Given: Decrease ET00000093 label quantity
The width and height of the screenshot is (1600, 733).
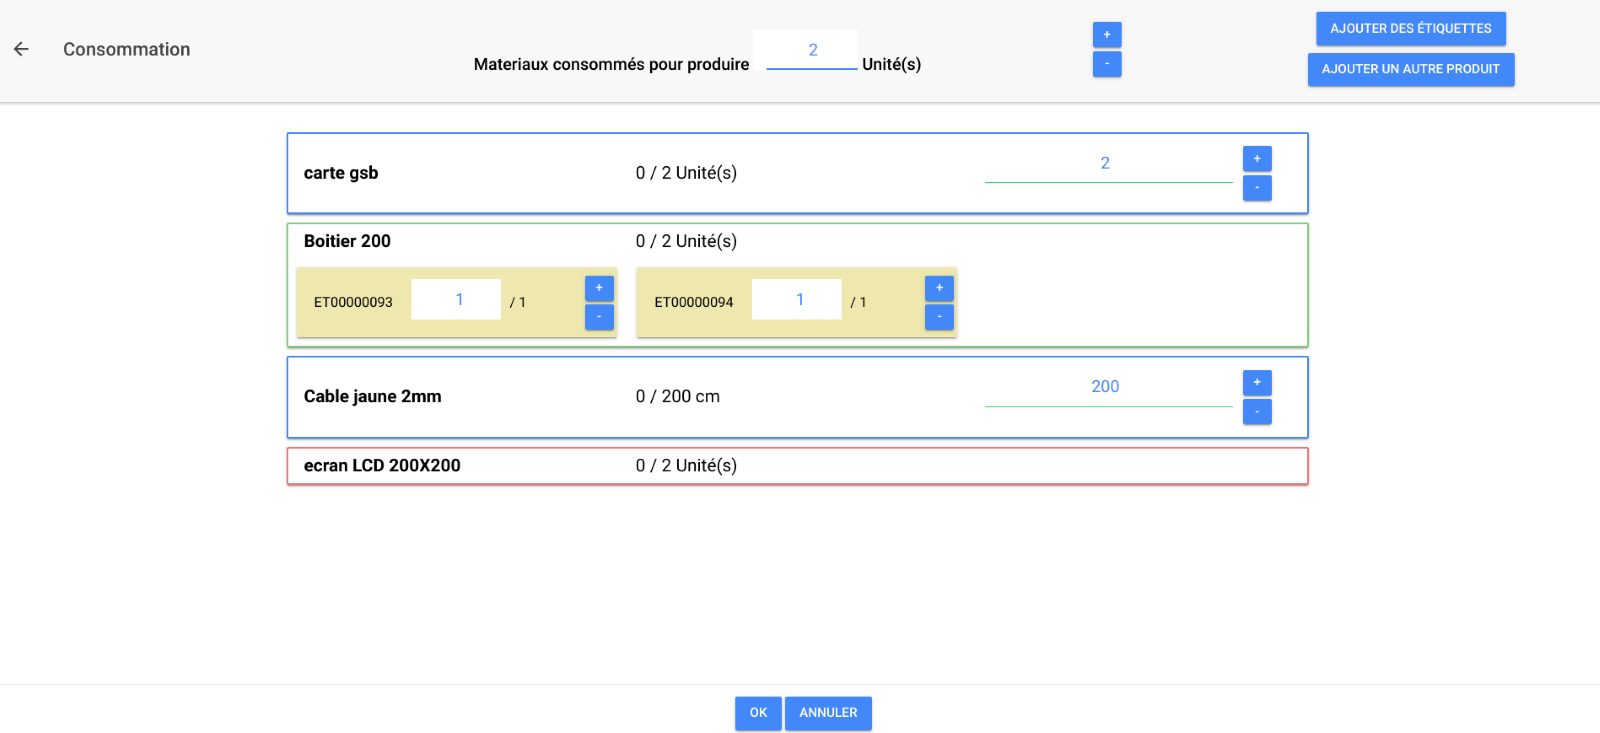Looking at the screenshot, I should [599, 317].
